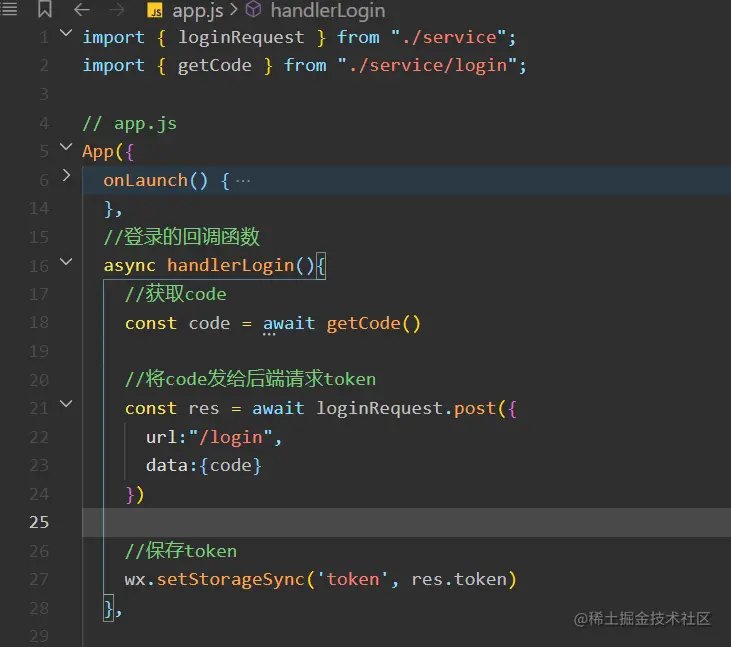This screenshot has width=731, height=647.
Task: Click the //登录的回调函数 comment
Action: [181, 237]
